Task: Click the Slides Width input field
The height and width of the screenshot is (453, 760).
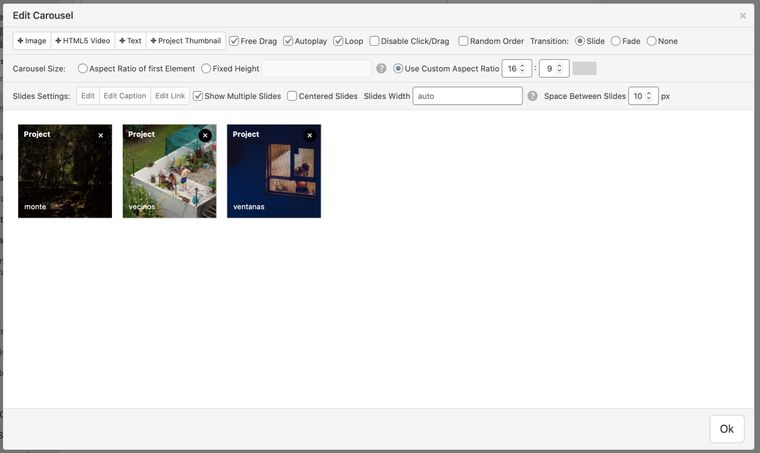Action: click(x=468, y=96)
